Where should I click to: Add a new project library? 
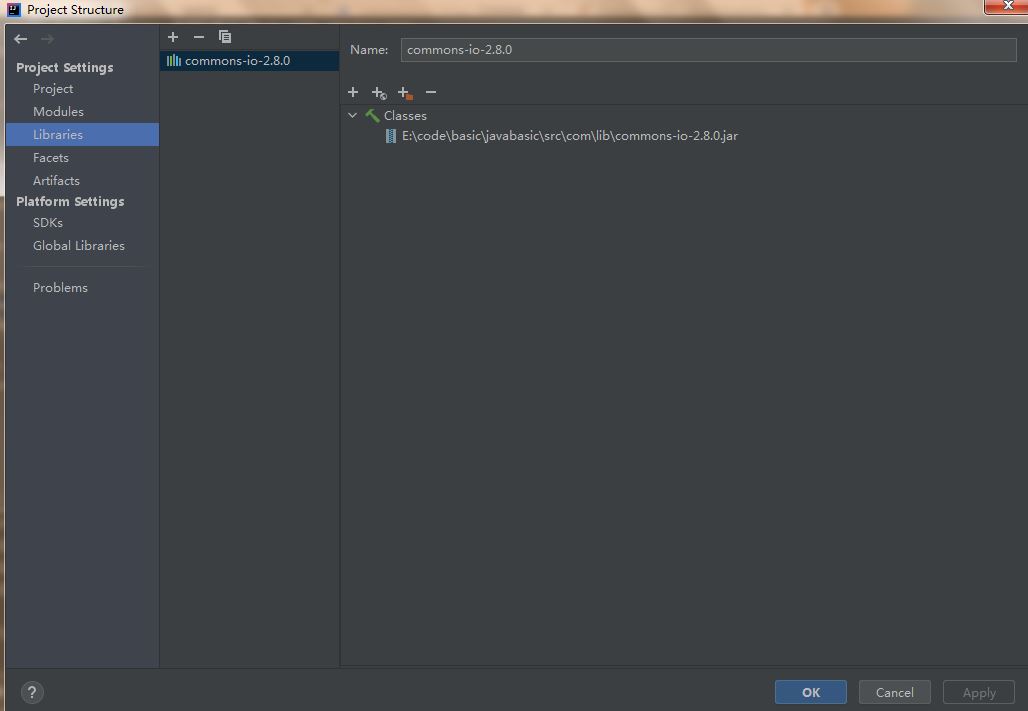pos(173,37)
